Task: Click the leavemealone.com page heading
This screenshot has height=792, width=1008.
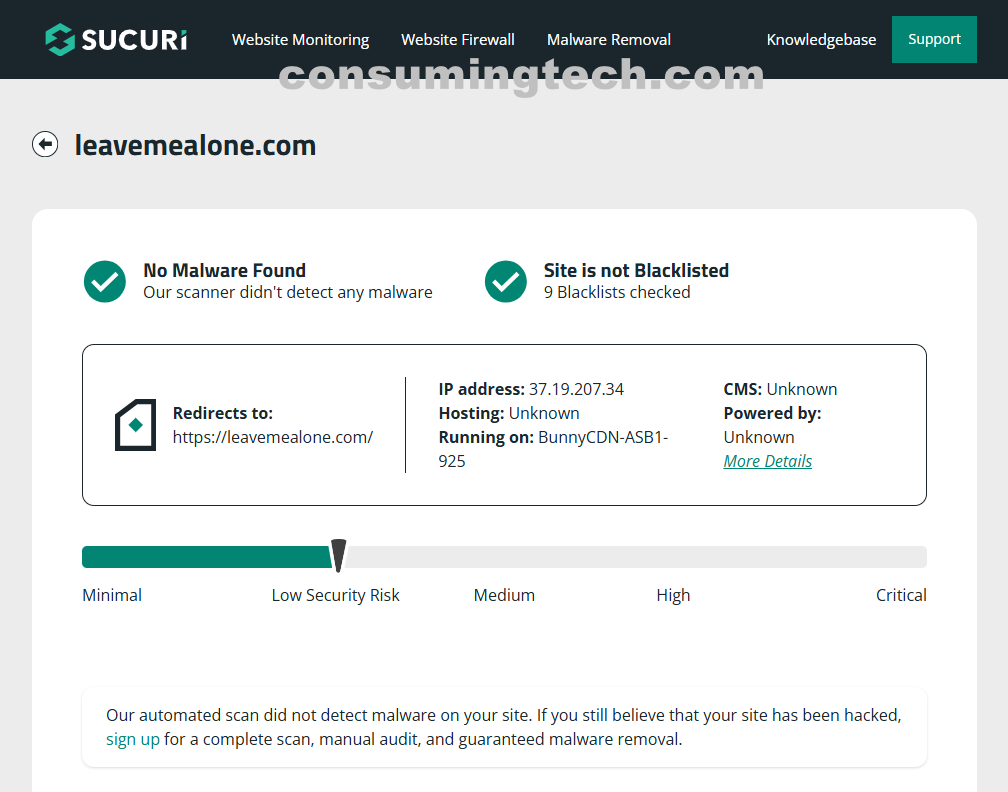Action: 195,146
